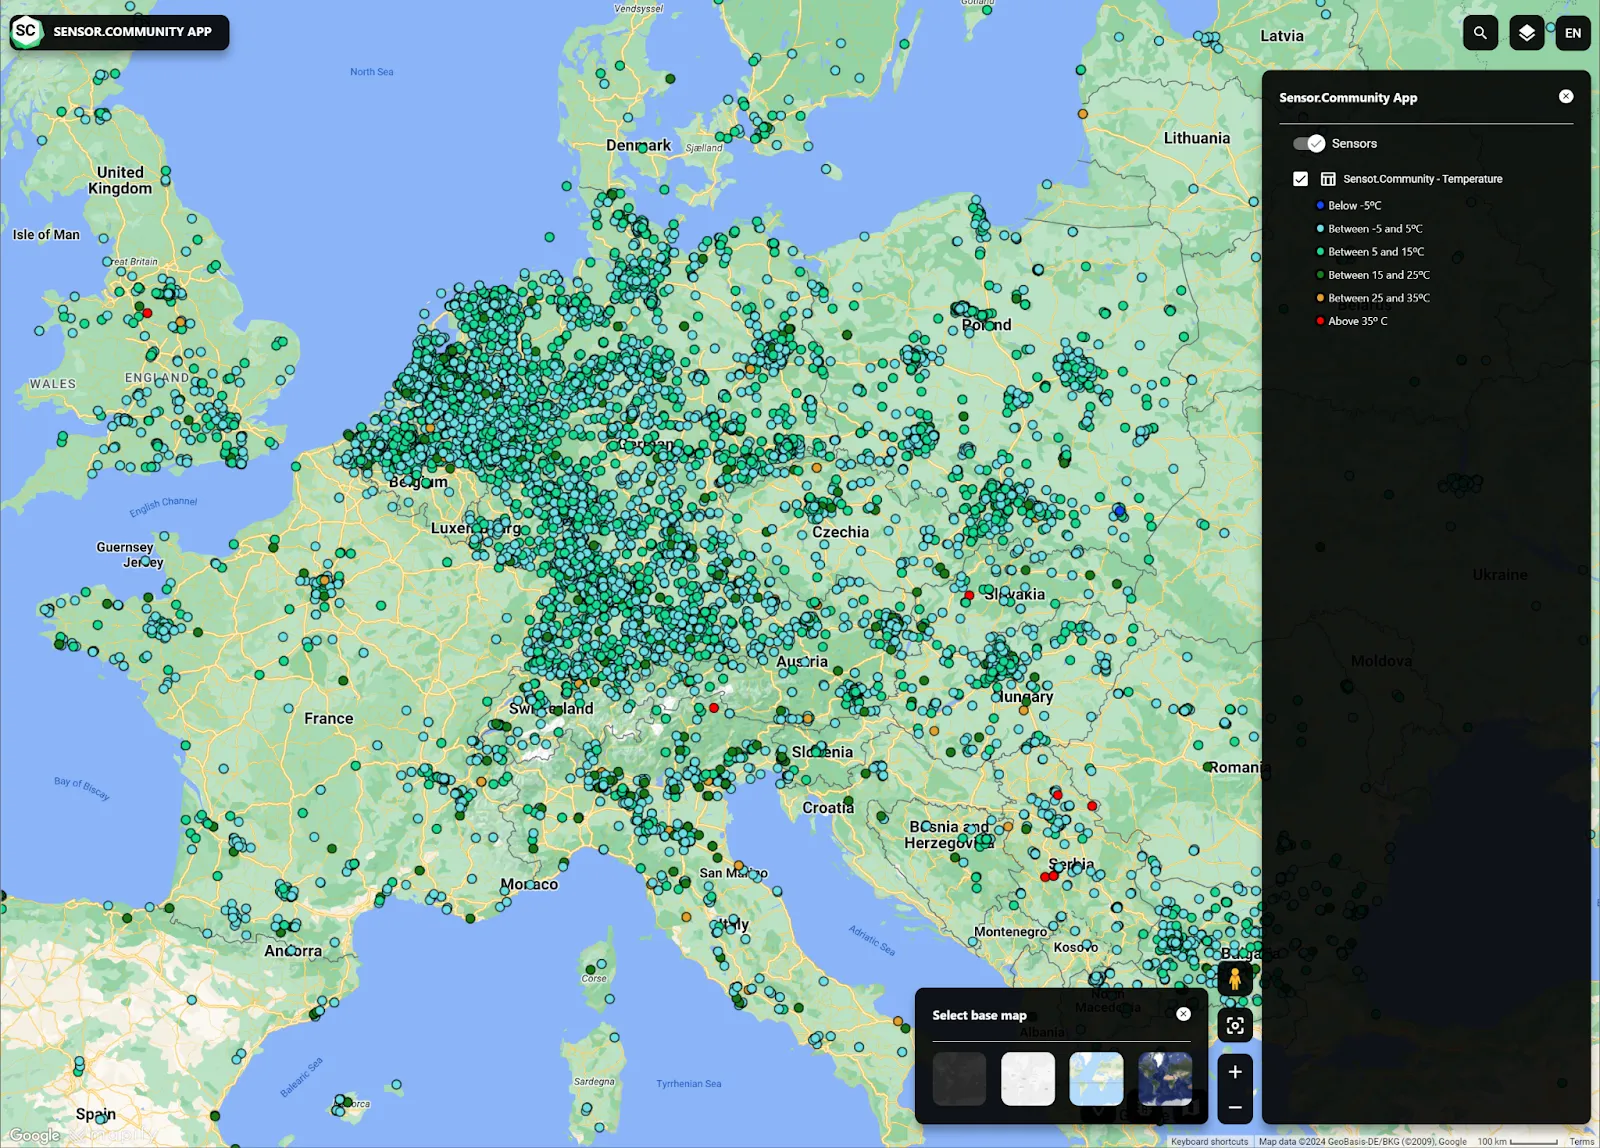Click the temperature layer table icon
The image size is (1600, 1148).
1328,179
